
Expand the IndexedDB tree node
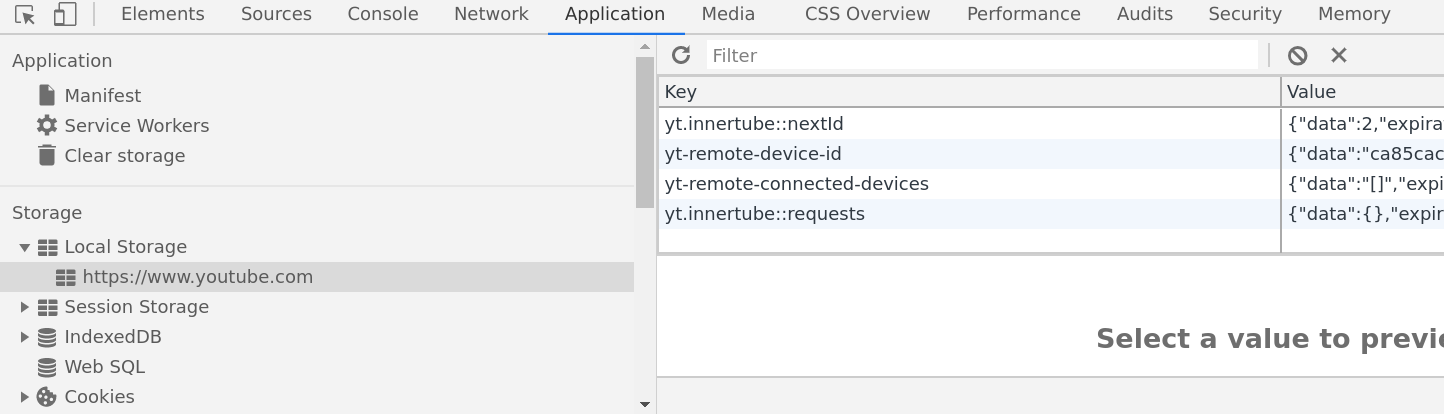click(x=25, y=337)
